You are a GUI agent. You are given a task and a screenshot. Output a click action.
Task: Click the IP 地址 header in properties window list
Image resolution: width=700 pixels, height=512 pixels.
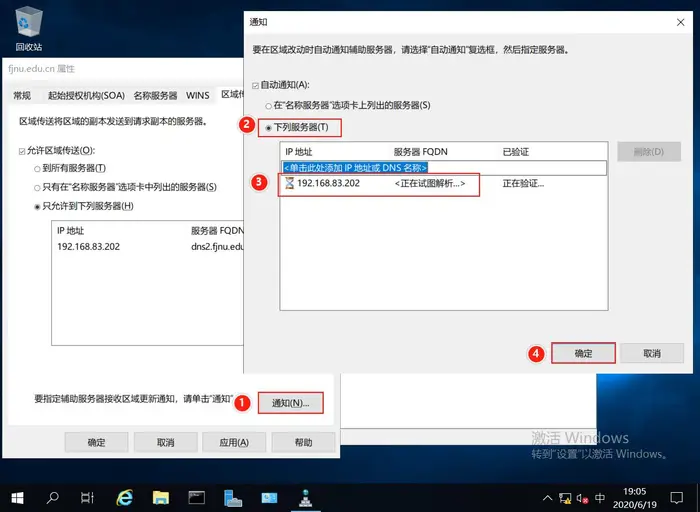[71, 231]
